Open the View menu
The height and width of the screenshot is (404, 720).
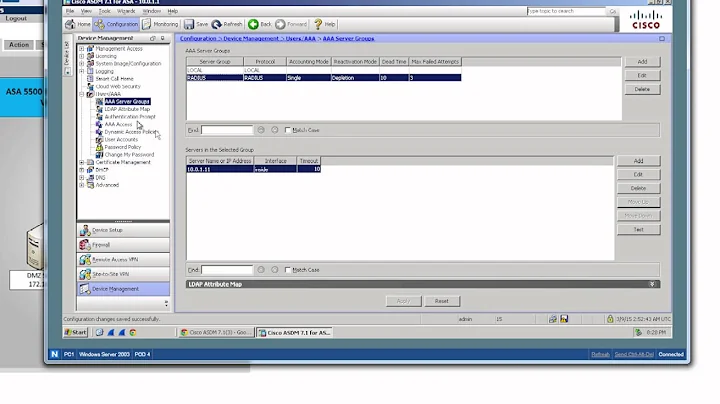point(86,11)
